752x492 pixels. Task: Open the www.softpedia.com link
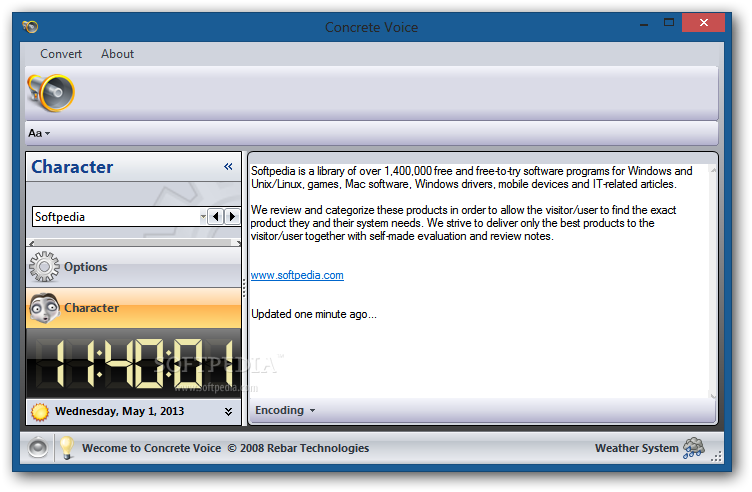coord(297,275)
